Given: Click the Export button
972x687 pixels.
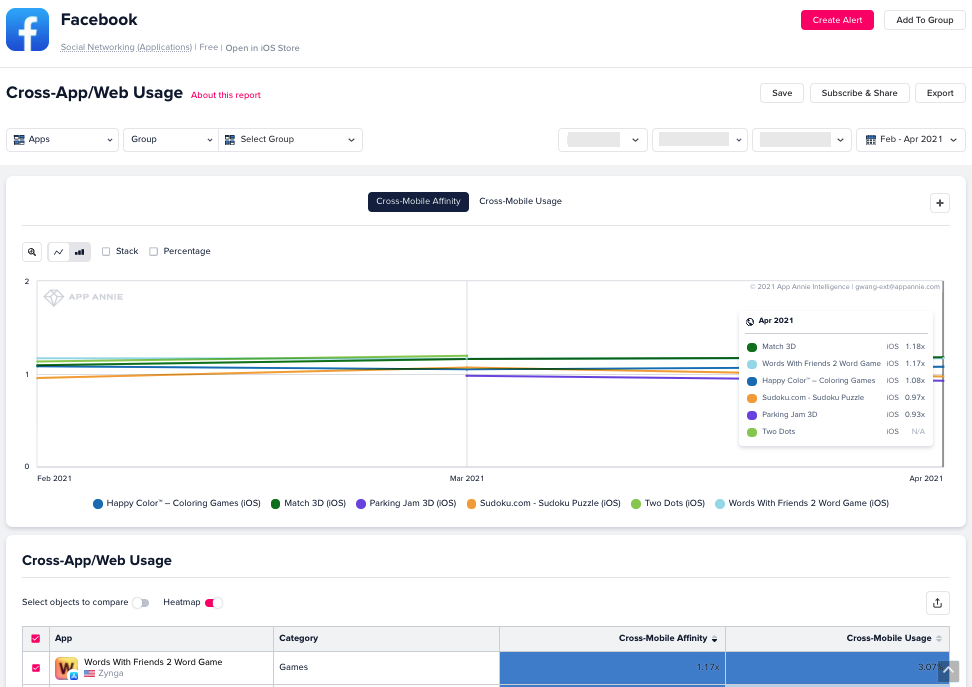Looking at the screenshot, I should 940,93.
